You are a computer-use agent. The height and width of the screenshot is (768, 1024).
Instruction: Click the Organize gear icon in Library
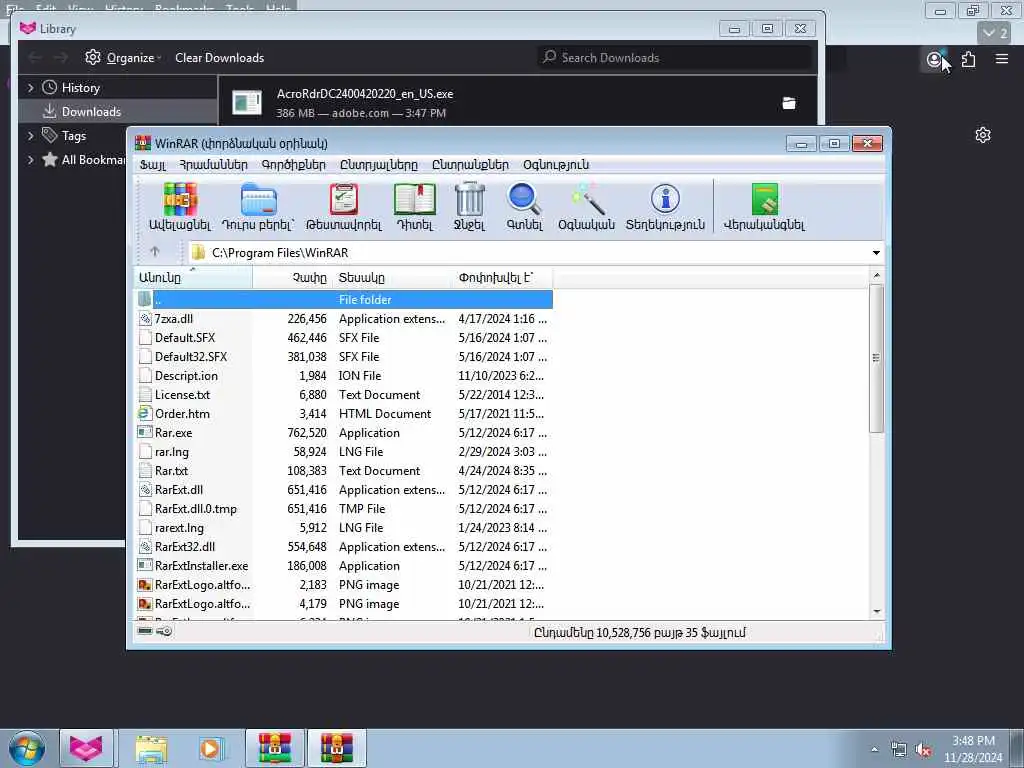point(93,57)
